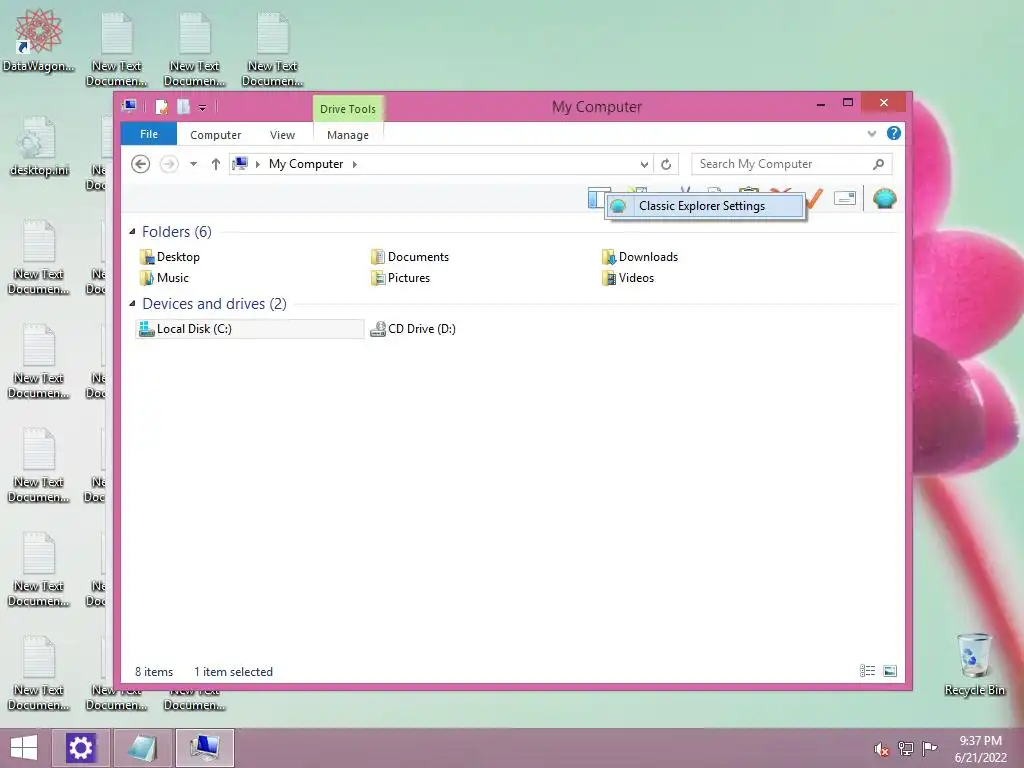Expand the address bar history dropdown
The width and height of the screenshot is (1024, 768).
point(644,164)
